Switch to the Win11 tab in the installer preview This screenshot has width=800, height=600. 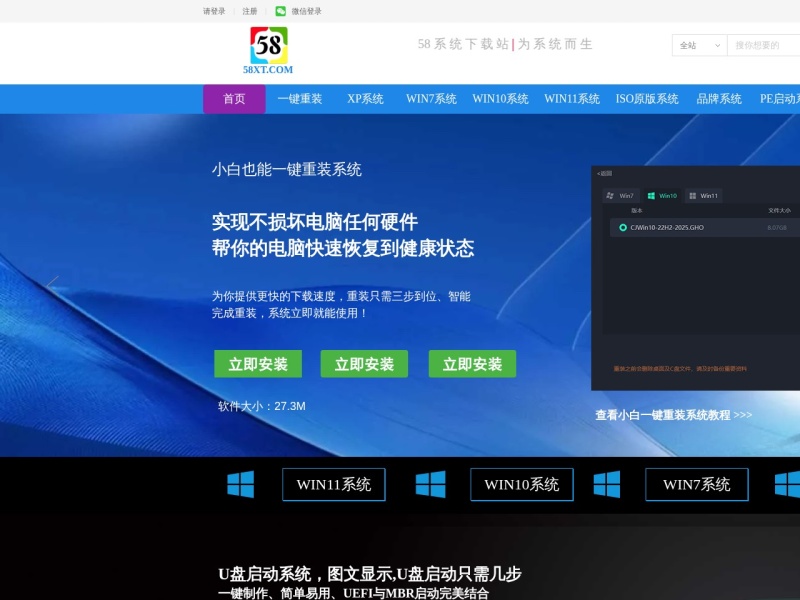pyautogui.click(x=704, y=196)
